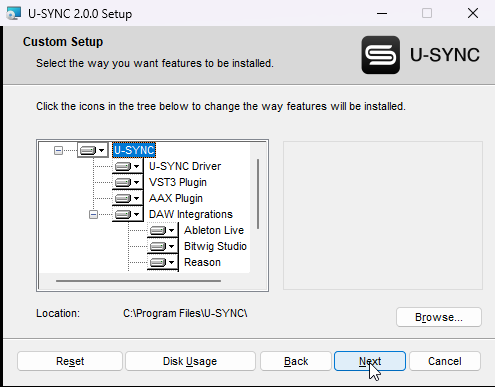Click the U-SYNC logo icon
The height and width of the screenshot is (387, 495).
coord(381,55)
